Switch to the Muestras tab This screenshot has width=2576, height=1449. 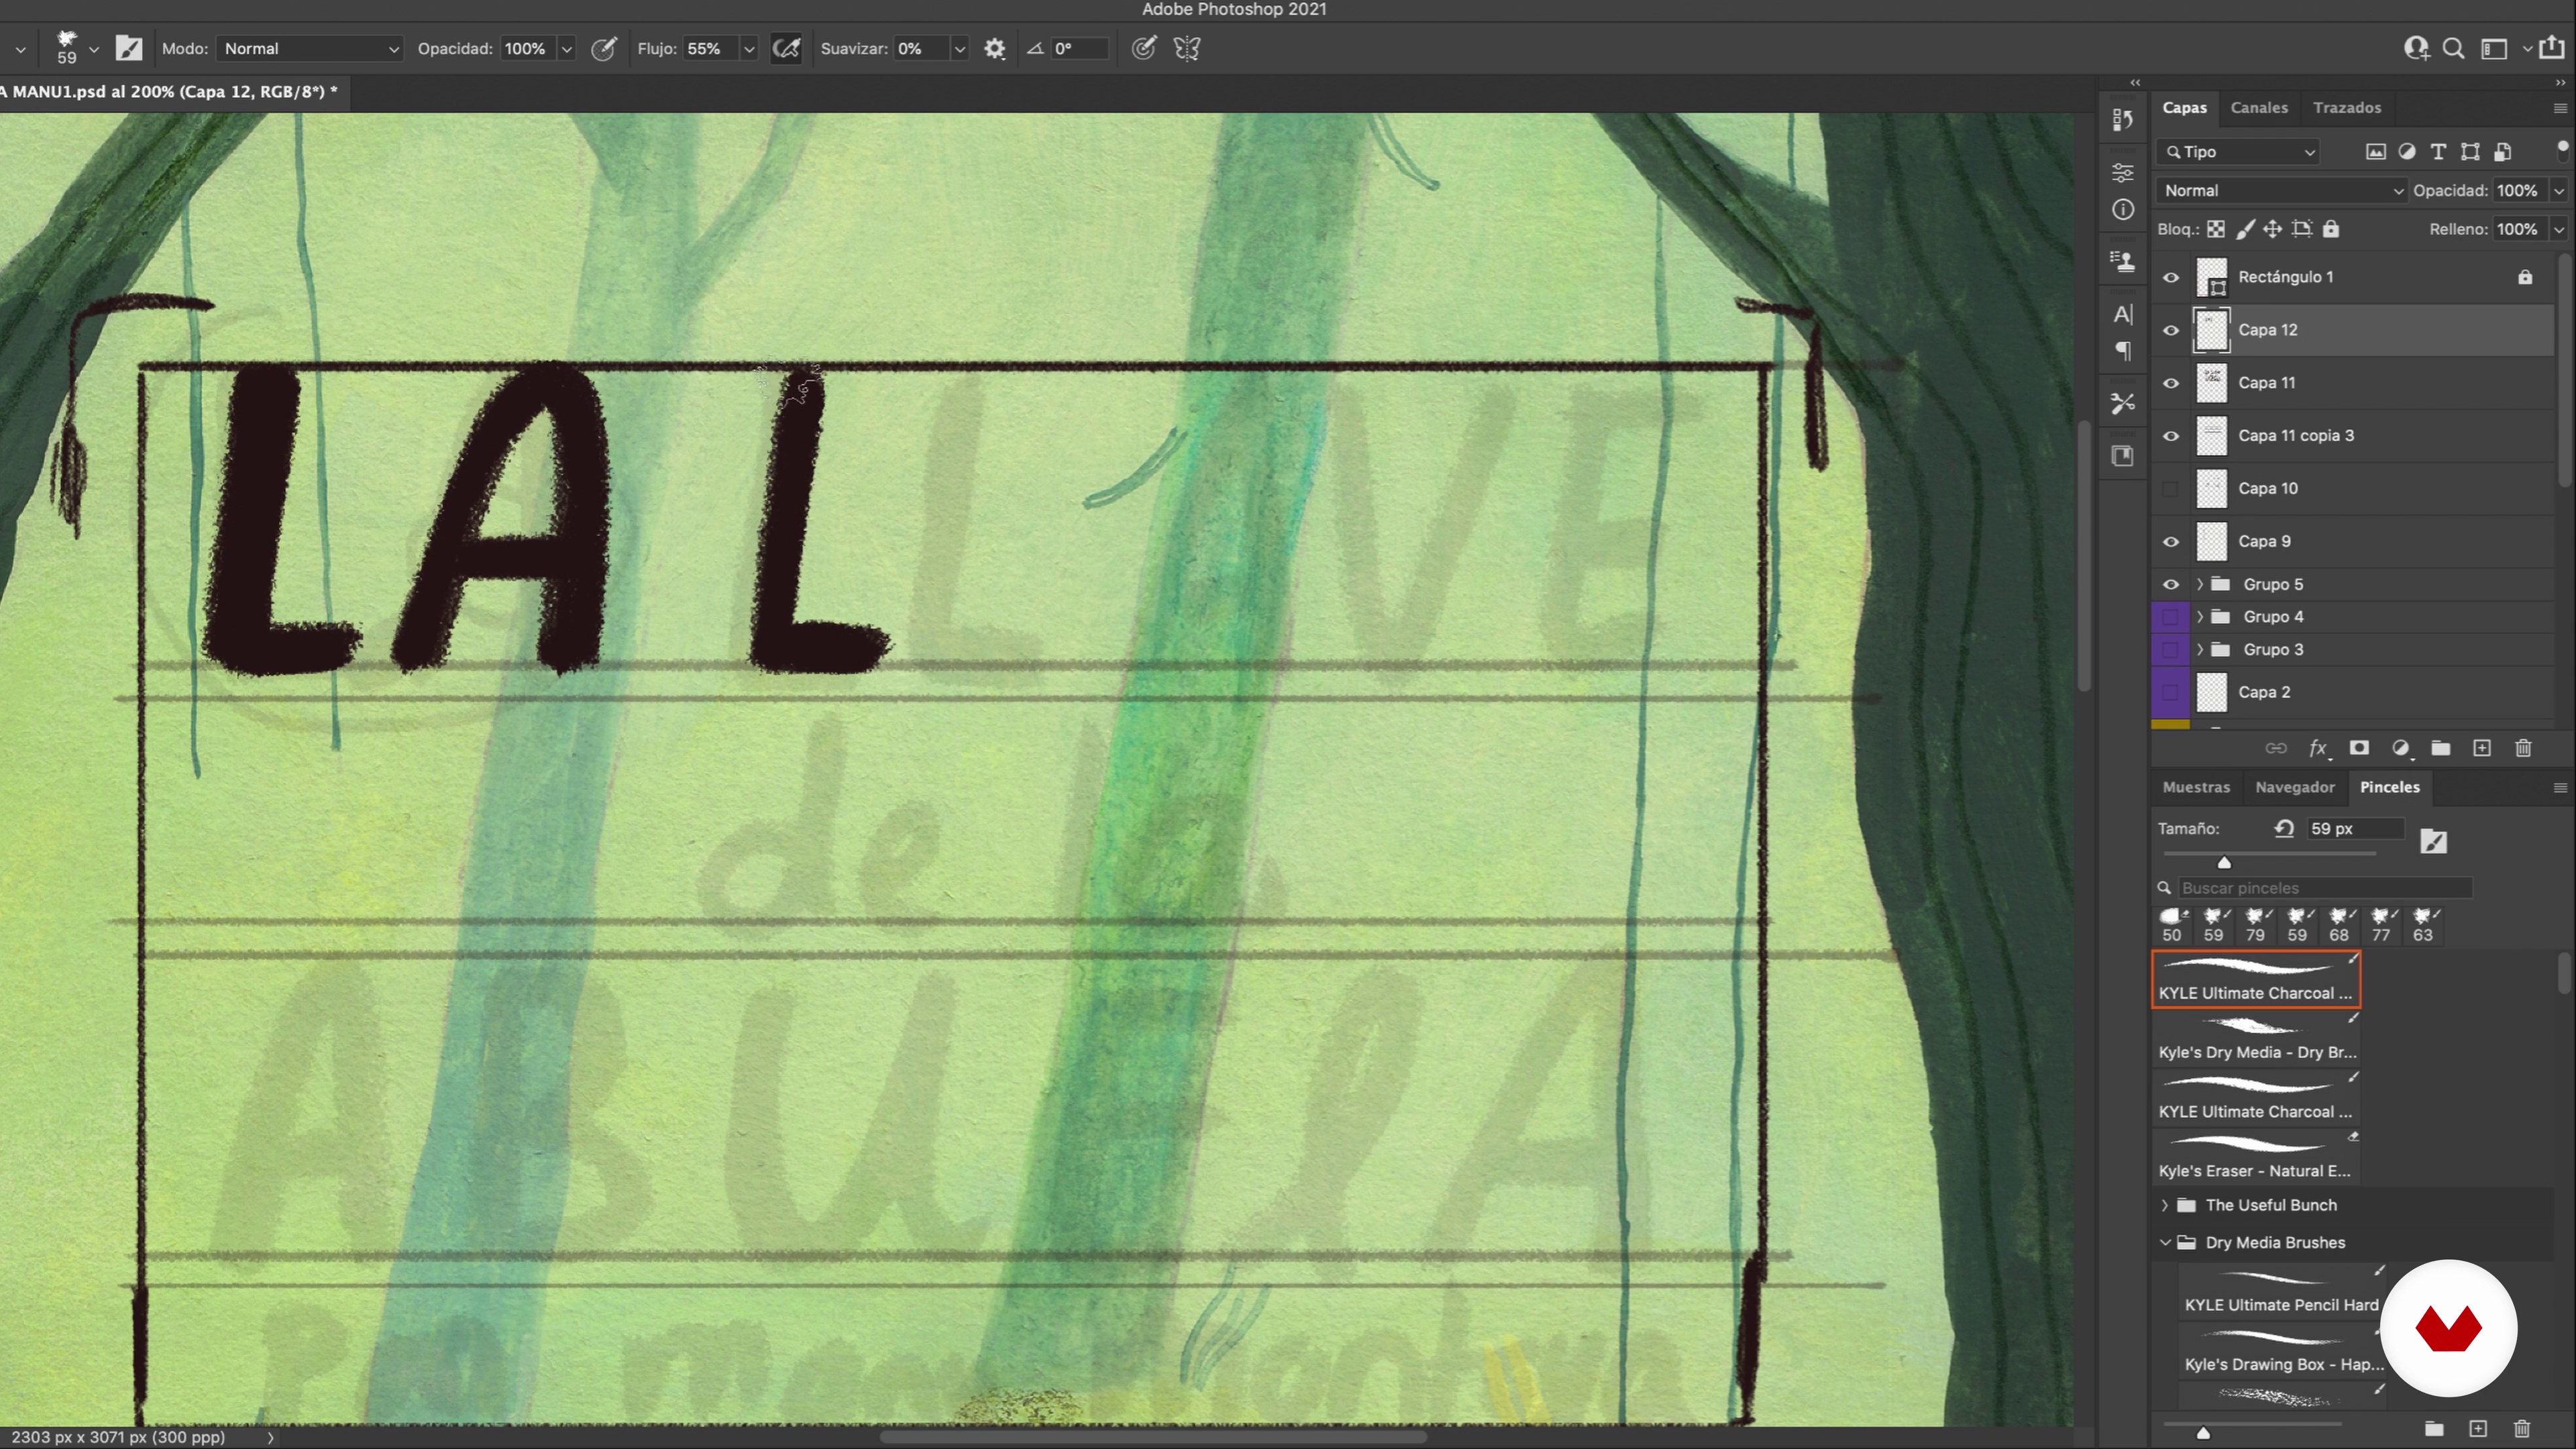2195,787
